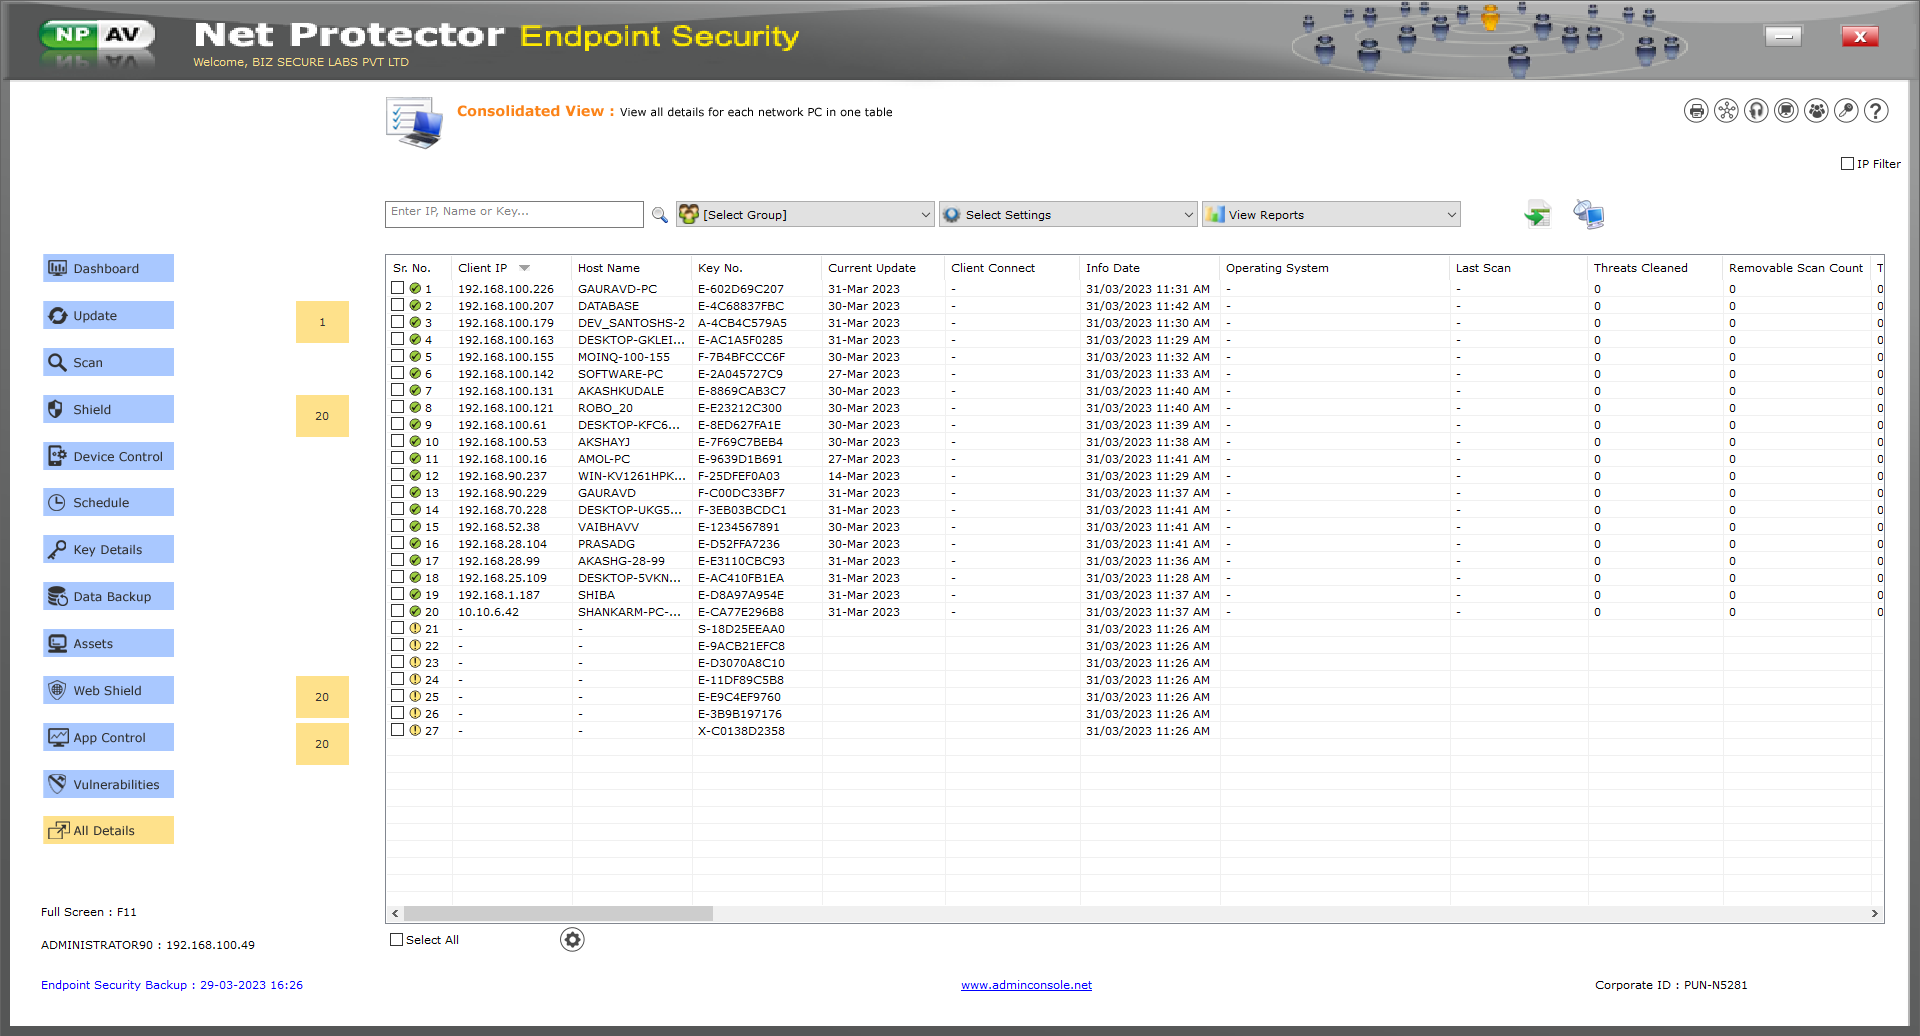This screenshot has width=1920, height=1036.
Task: Select the checkbox for host VAIBHAVV
Action: pyautogui.click(x=397, y=526)
